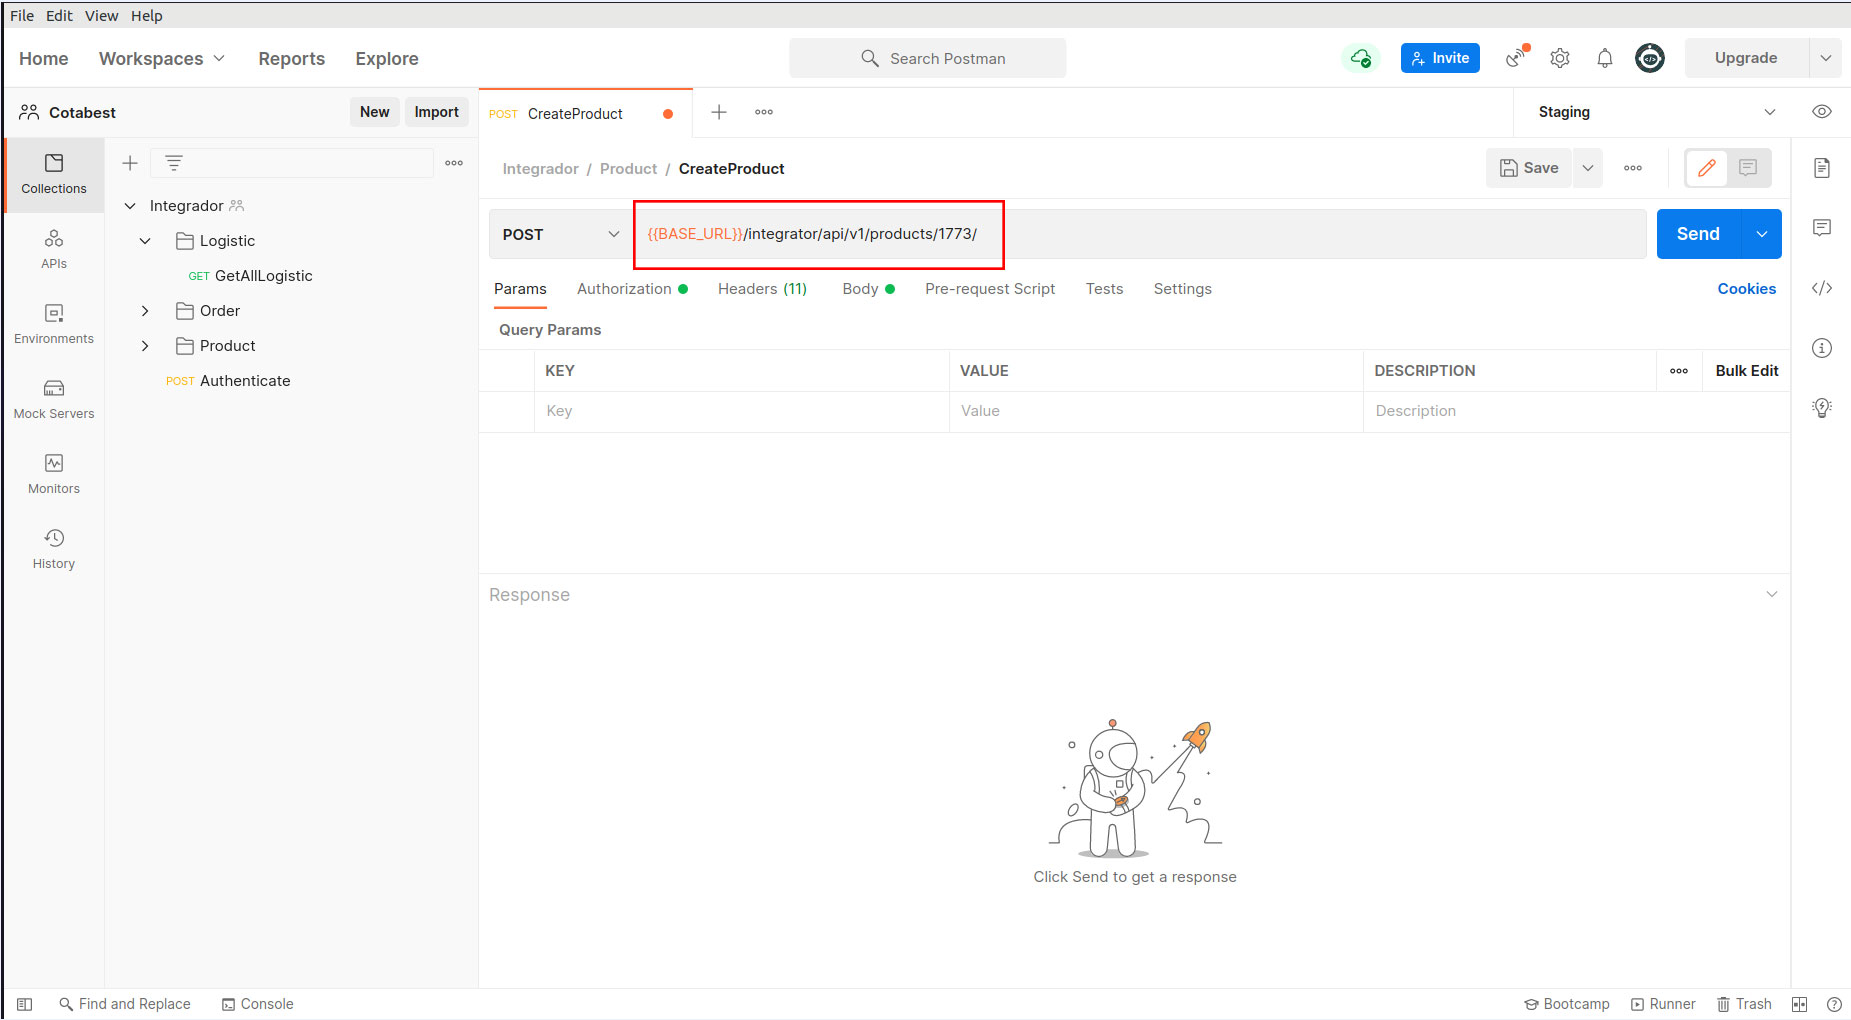Expand the Order folder
Viewport: 1851px width, 1020px height.
pos(145,311)
